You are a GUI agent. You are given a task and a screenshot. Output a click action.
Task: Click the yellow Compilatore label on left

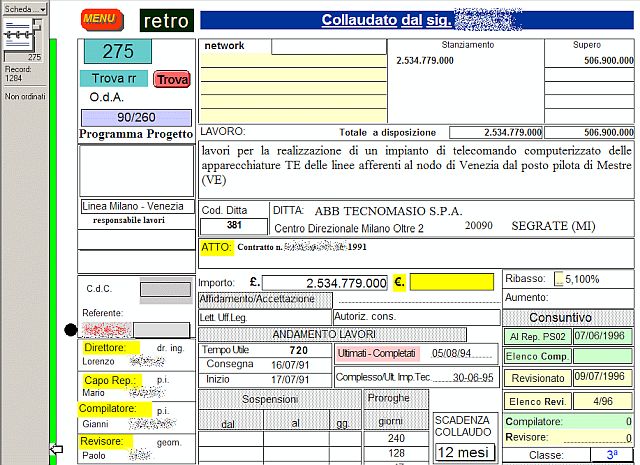click(115, 409)
